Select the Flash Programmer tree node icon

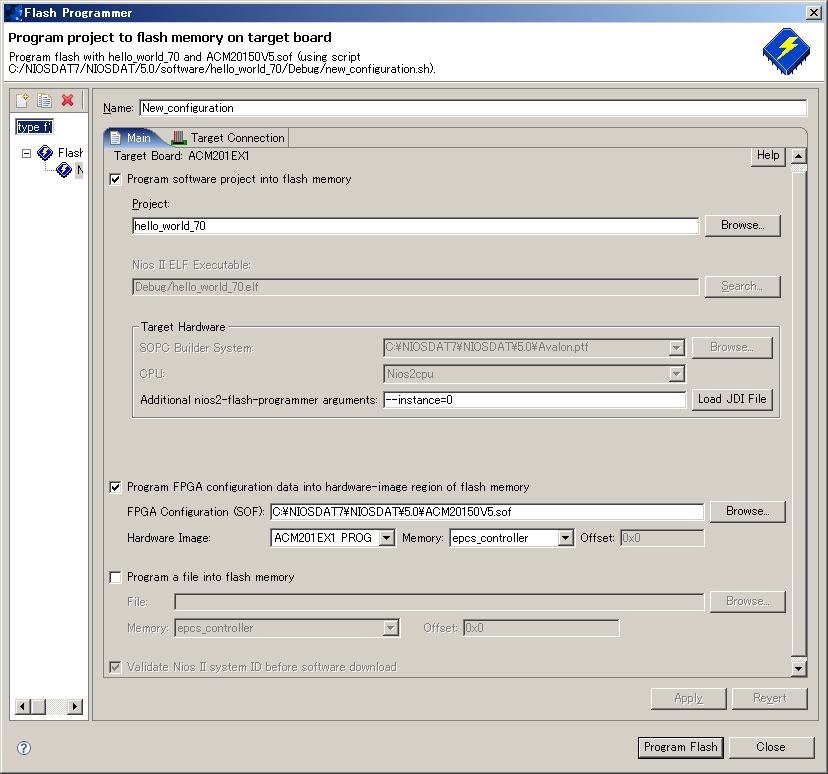click(x=45, y=153)
